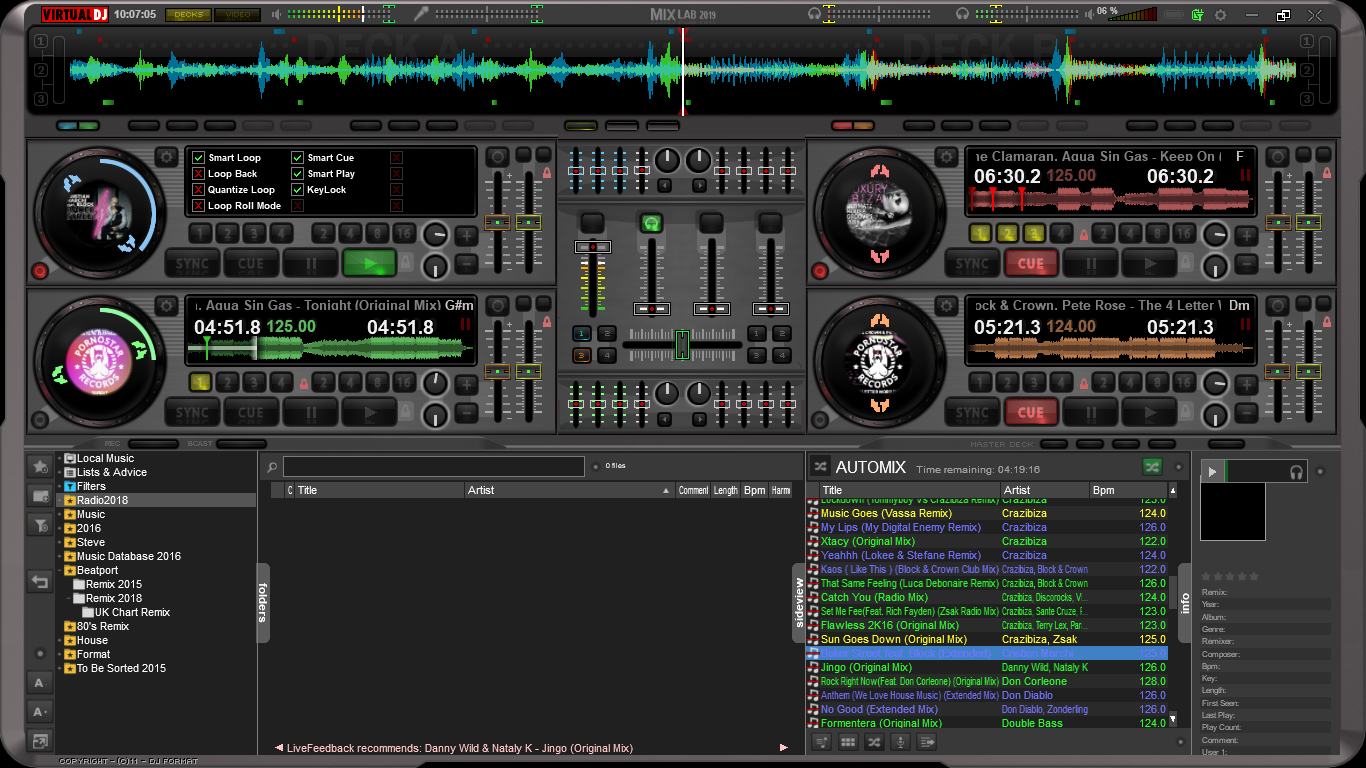1366x768 pixels.
Task: Add a favorite folder using the star icon
Action: point(40,466)
